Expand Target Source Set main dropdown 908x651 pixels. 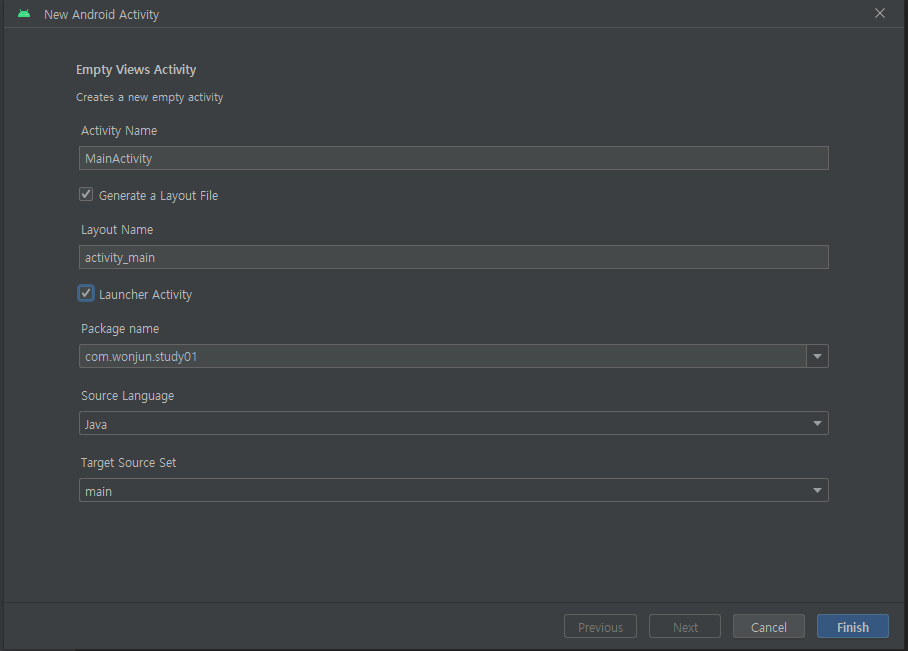(x=453, y=491)
